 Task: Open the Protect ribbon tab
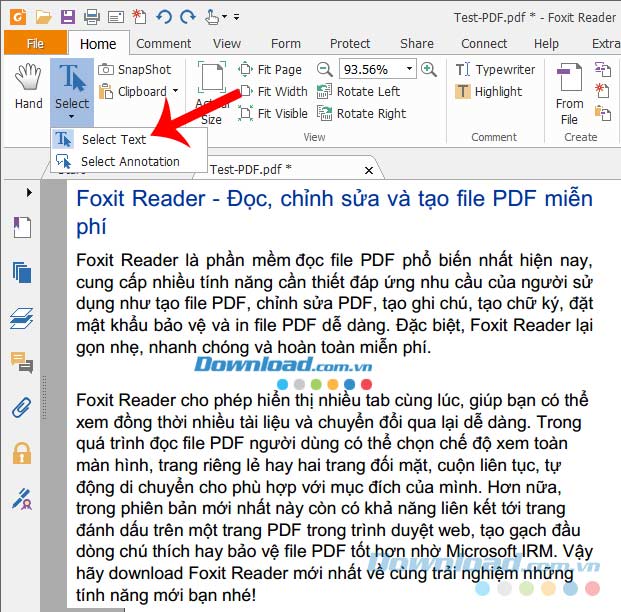[350, 43]
